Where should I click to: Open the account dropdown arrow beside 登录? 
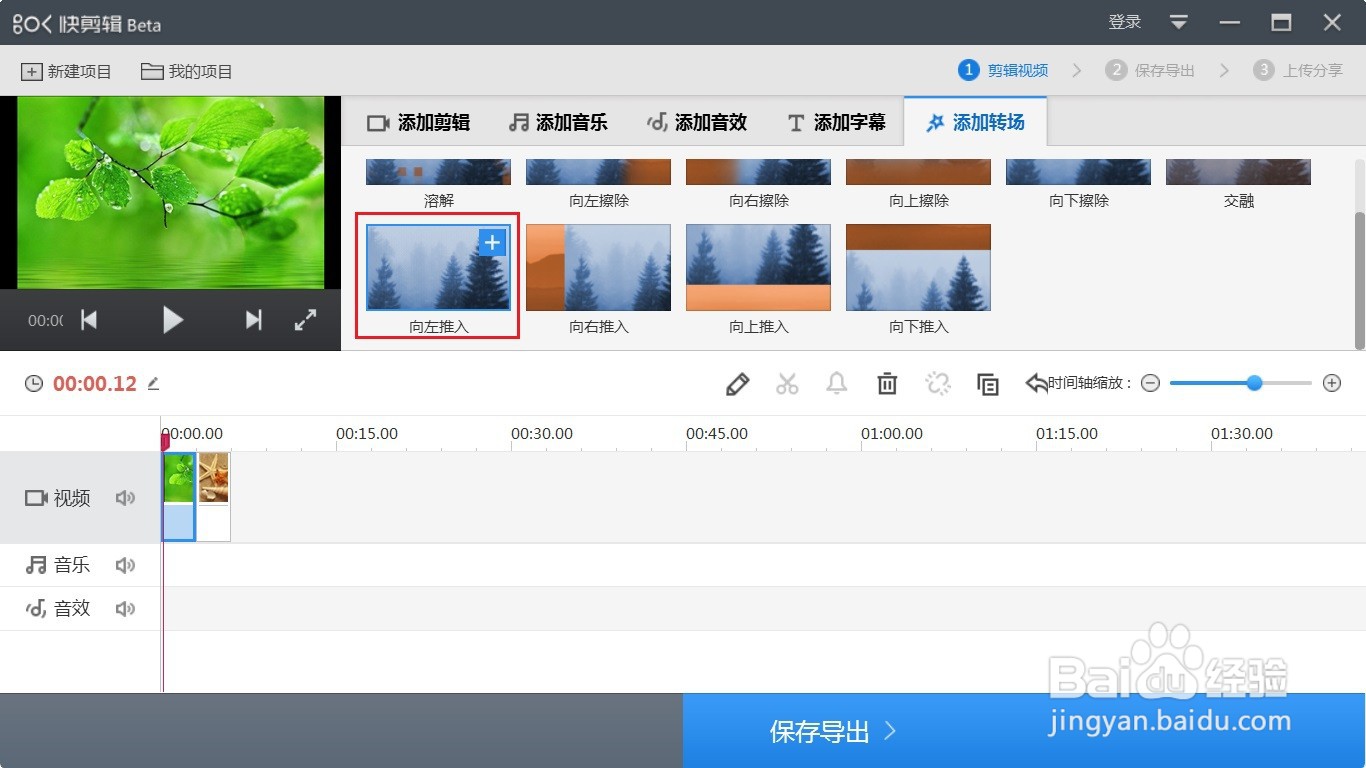point(1178,21)
